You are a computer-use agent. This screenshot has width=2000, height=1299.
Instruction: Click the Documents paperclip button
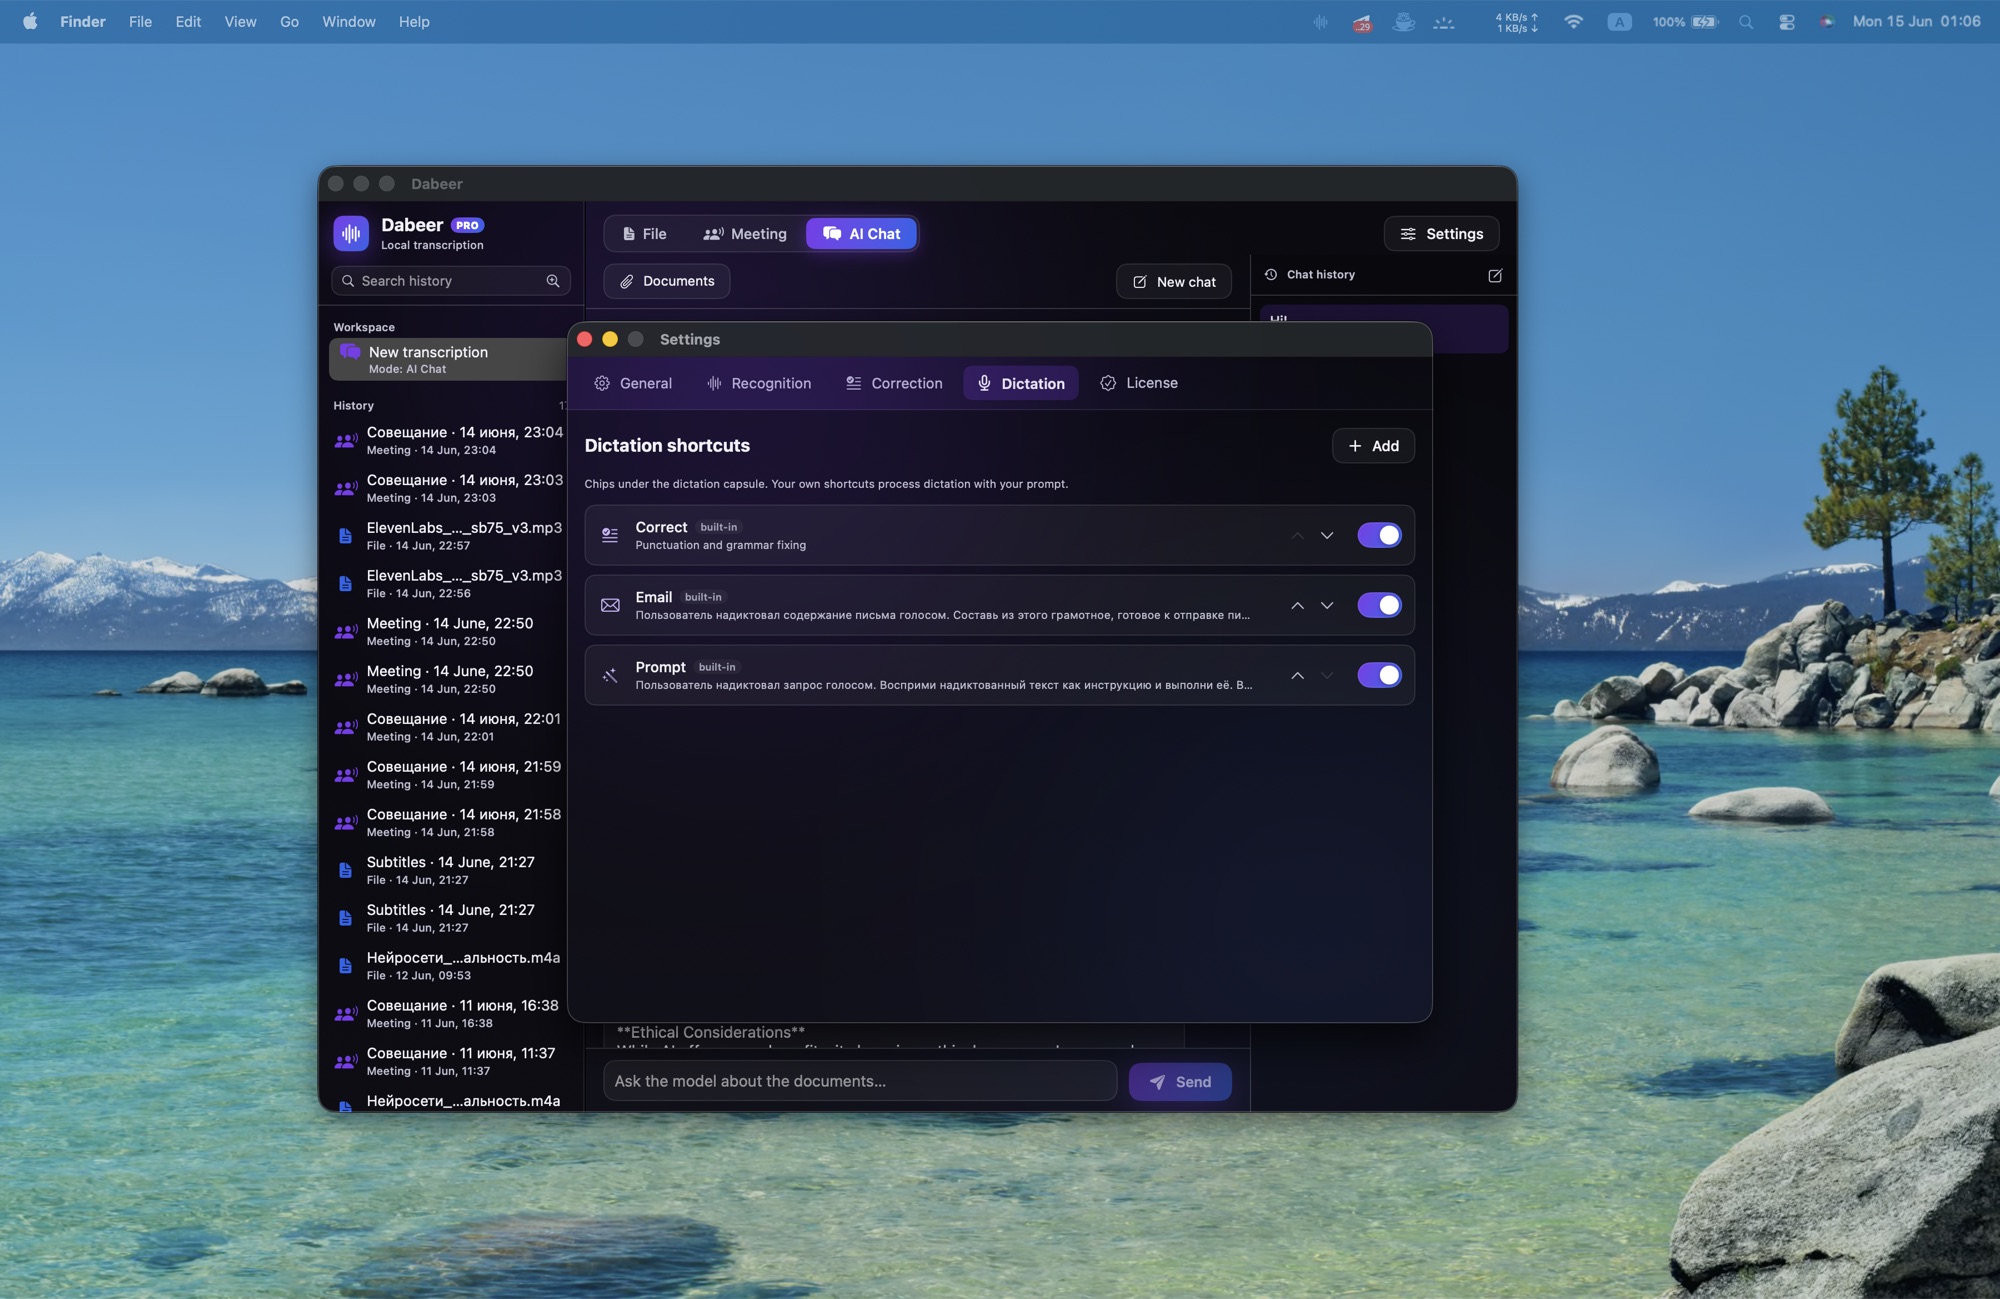tap(667, 281)
